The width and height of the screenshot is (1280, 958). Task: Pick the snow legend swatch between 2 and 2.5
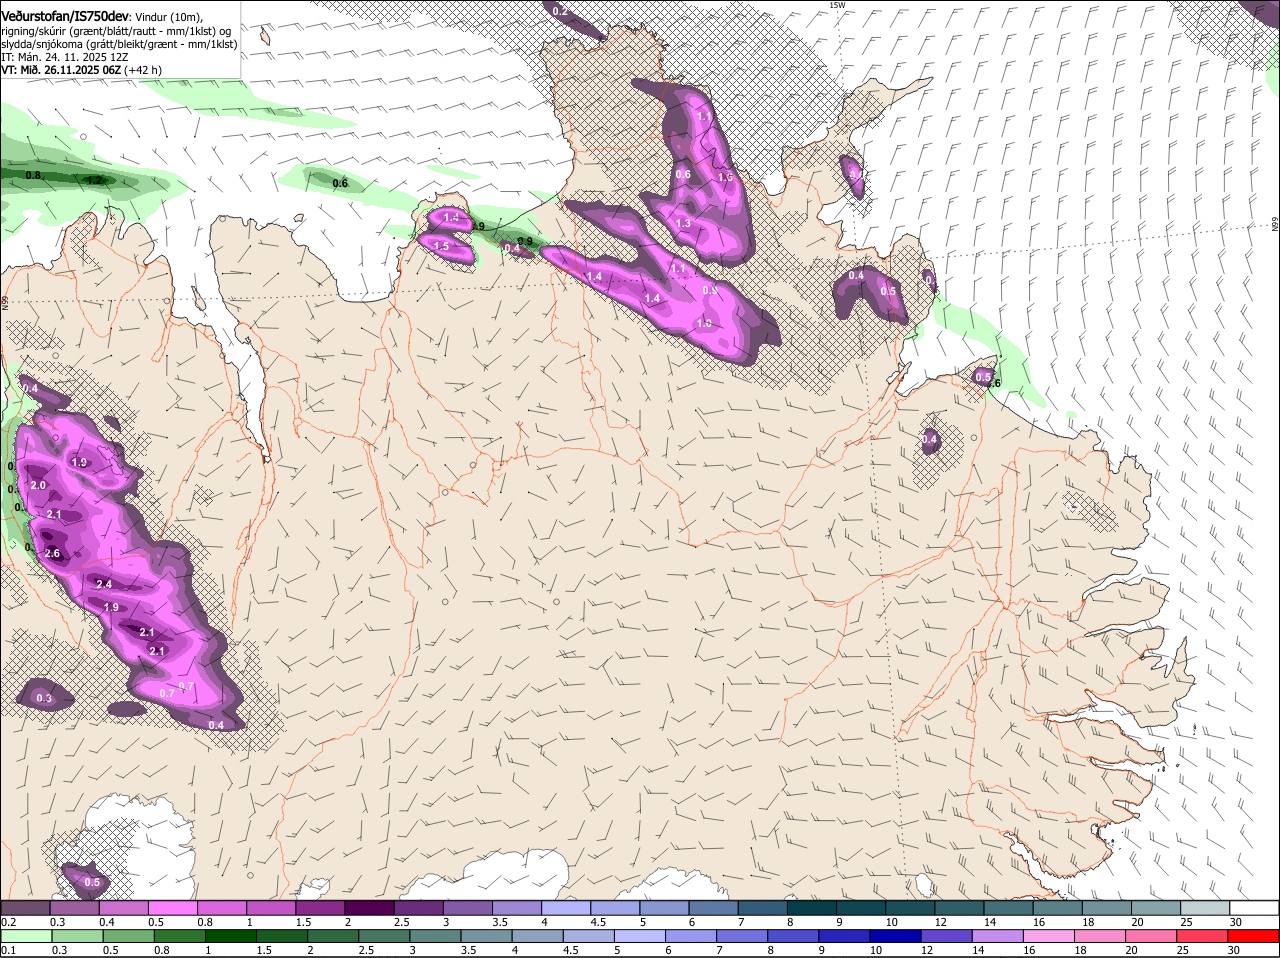pyautogui.click(x=368, y=907)
